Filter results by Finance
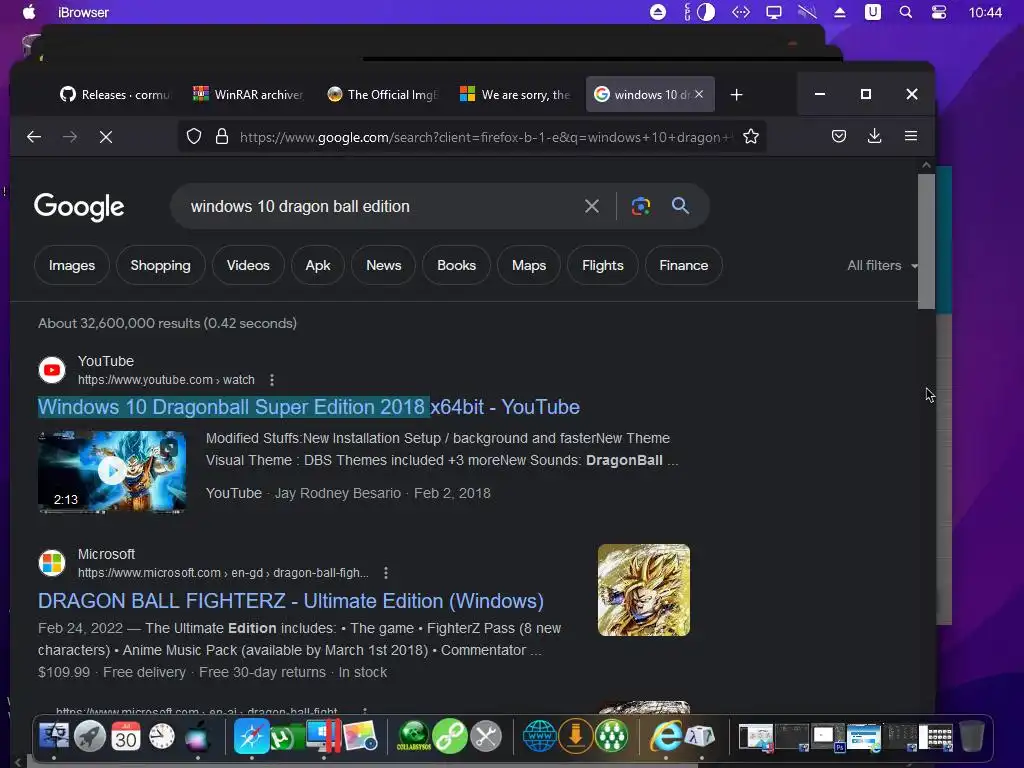 point(684,265)
